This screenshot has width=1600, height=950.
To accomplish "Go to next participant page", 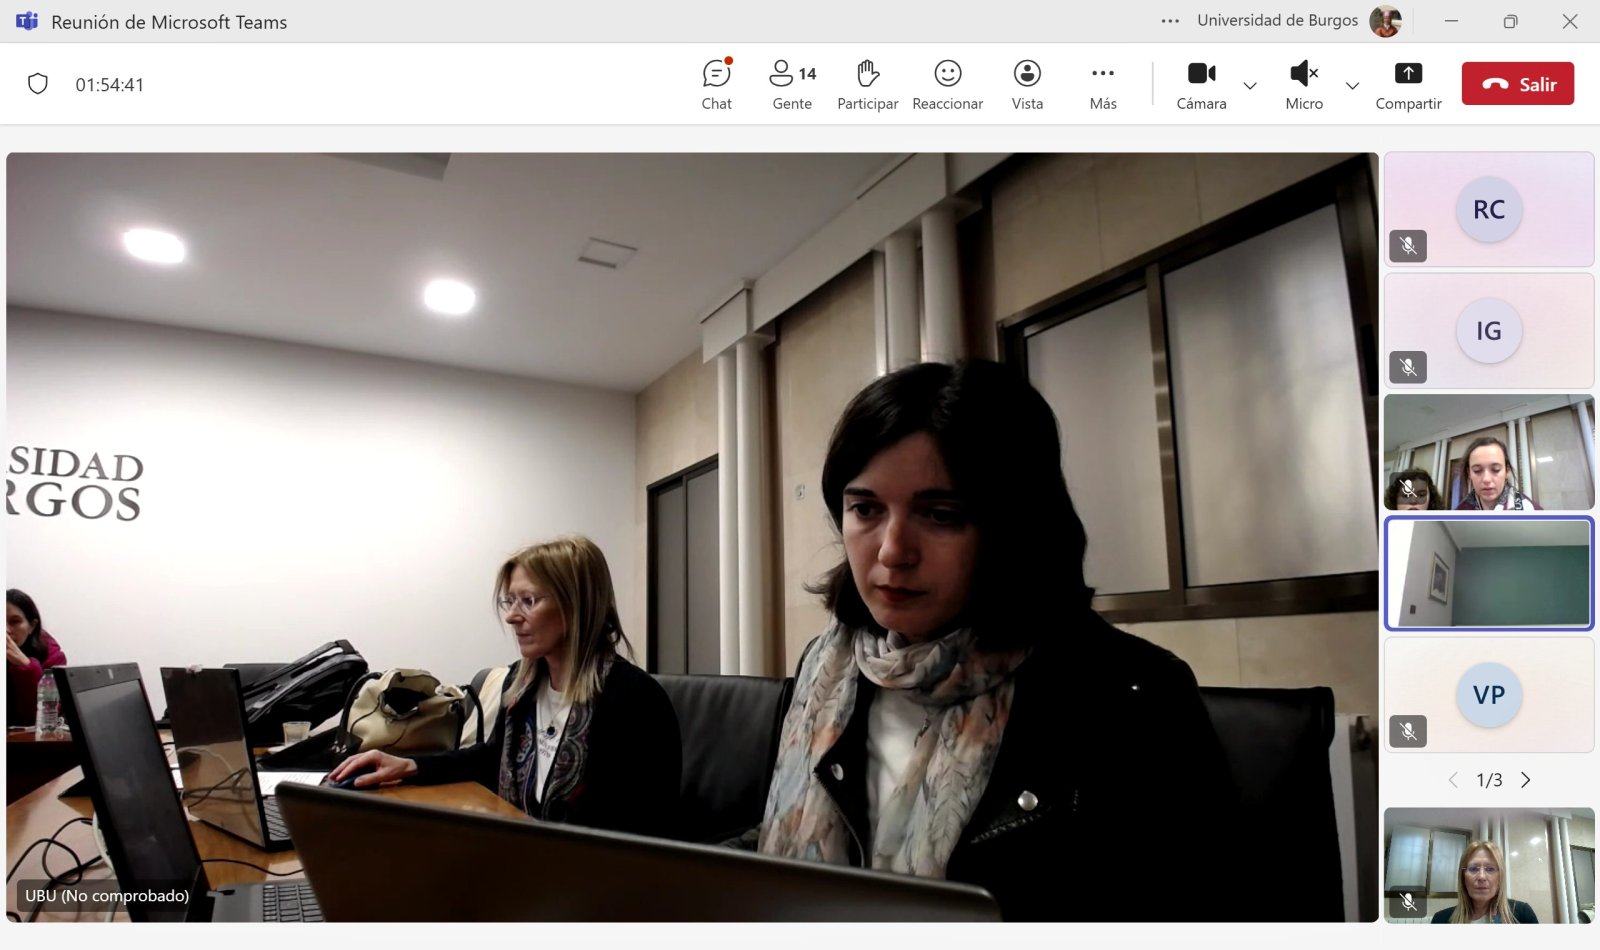I will click(1526, 780).
